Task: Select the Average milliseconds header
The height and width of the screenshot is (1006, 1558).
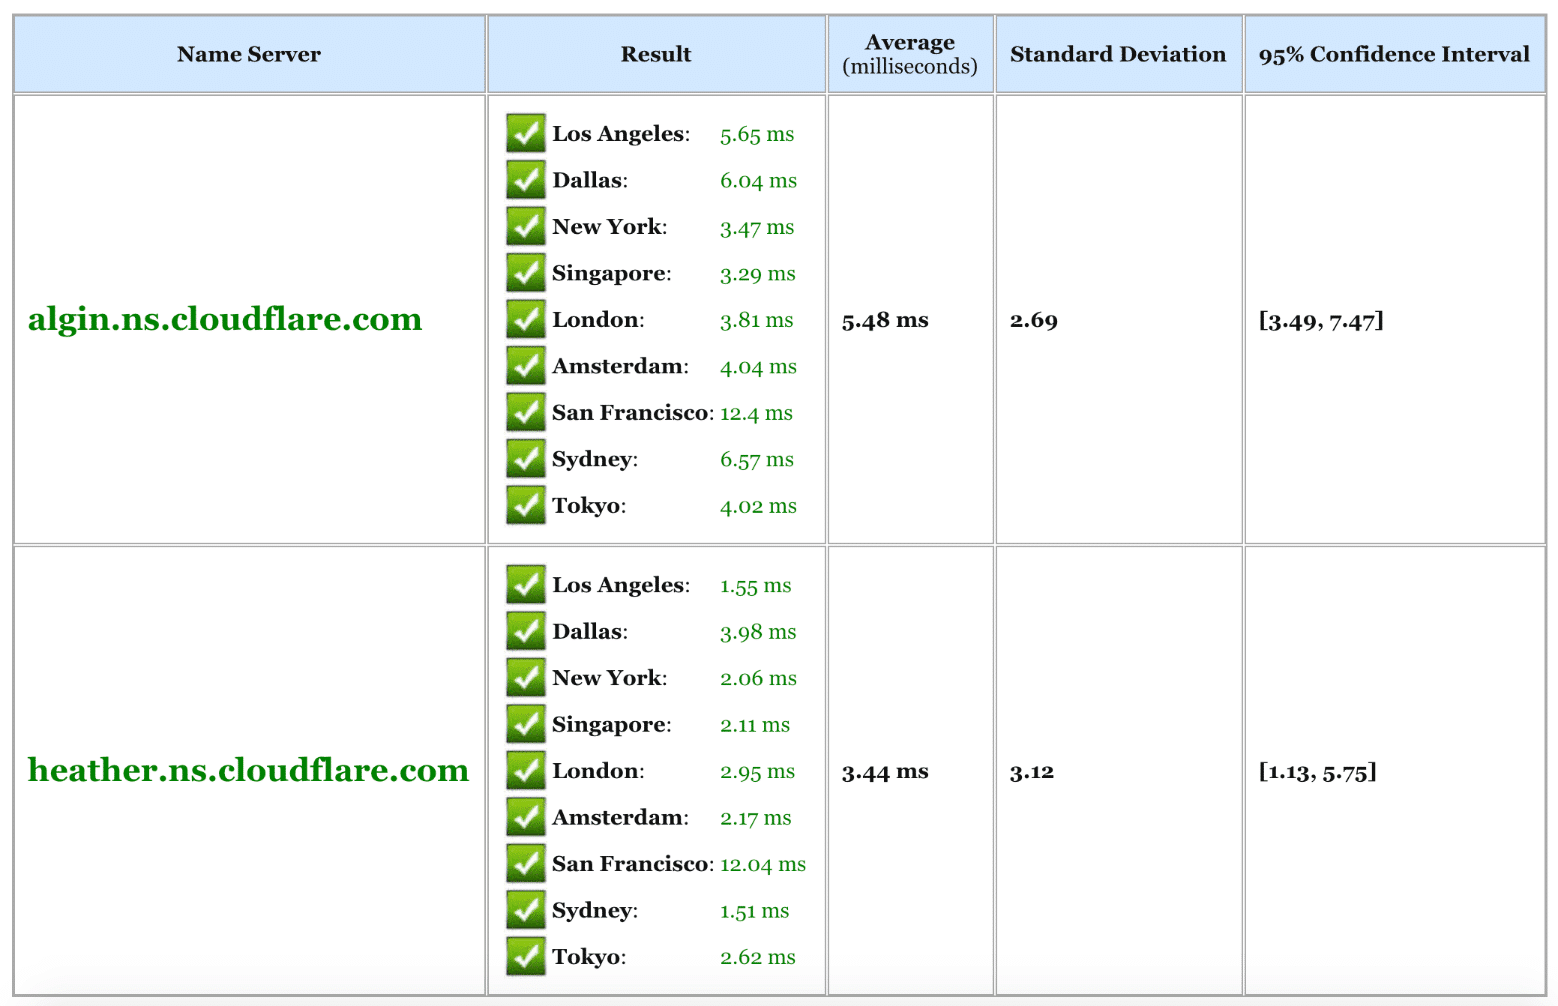Action: click(x=909, y=54)
